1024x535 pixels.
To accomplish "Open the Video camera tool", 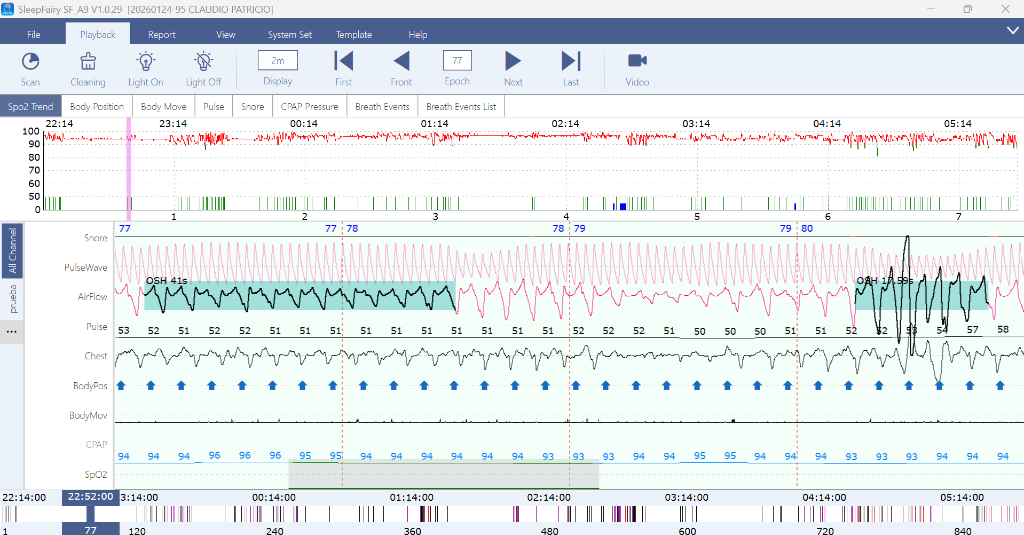I will 637,62.
